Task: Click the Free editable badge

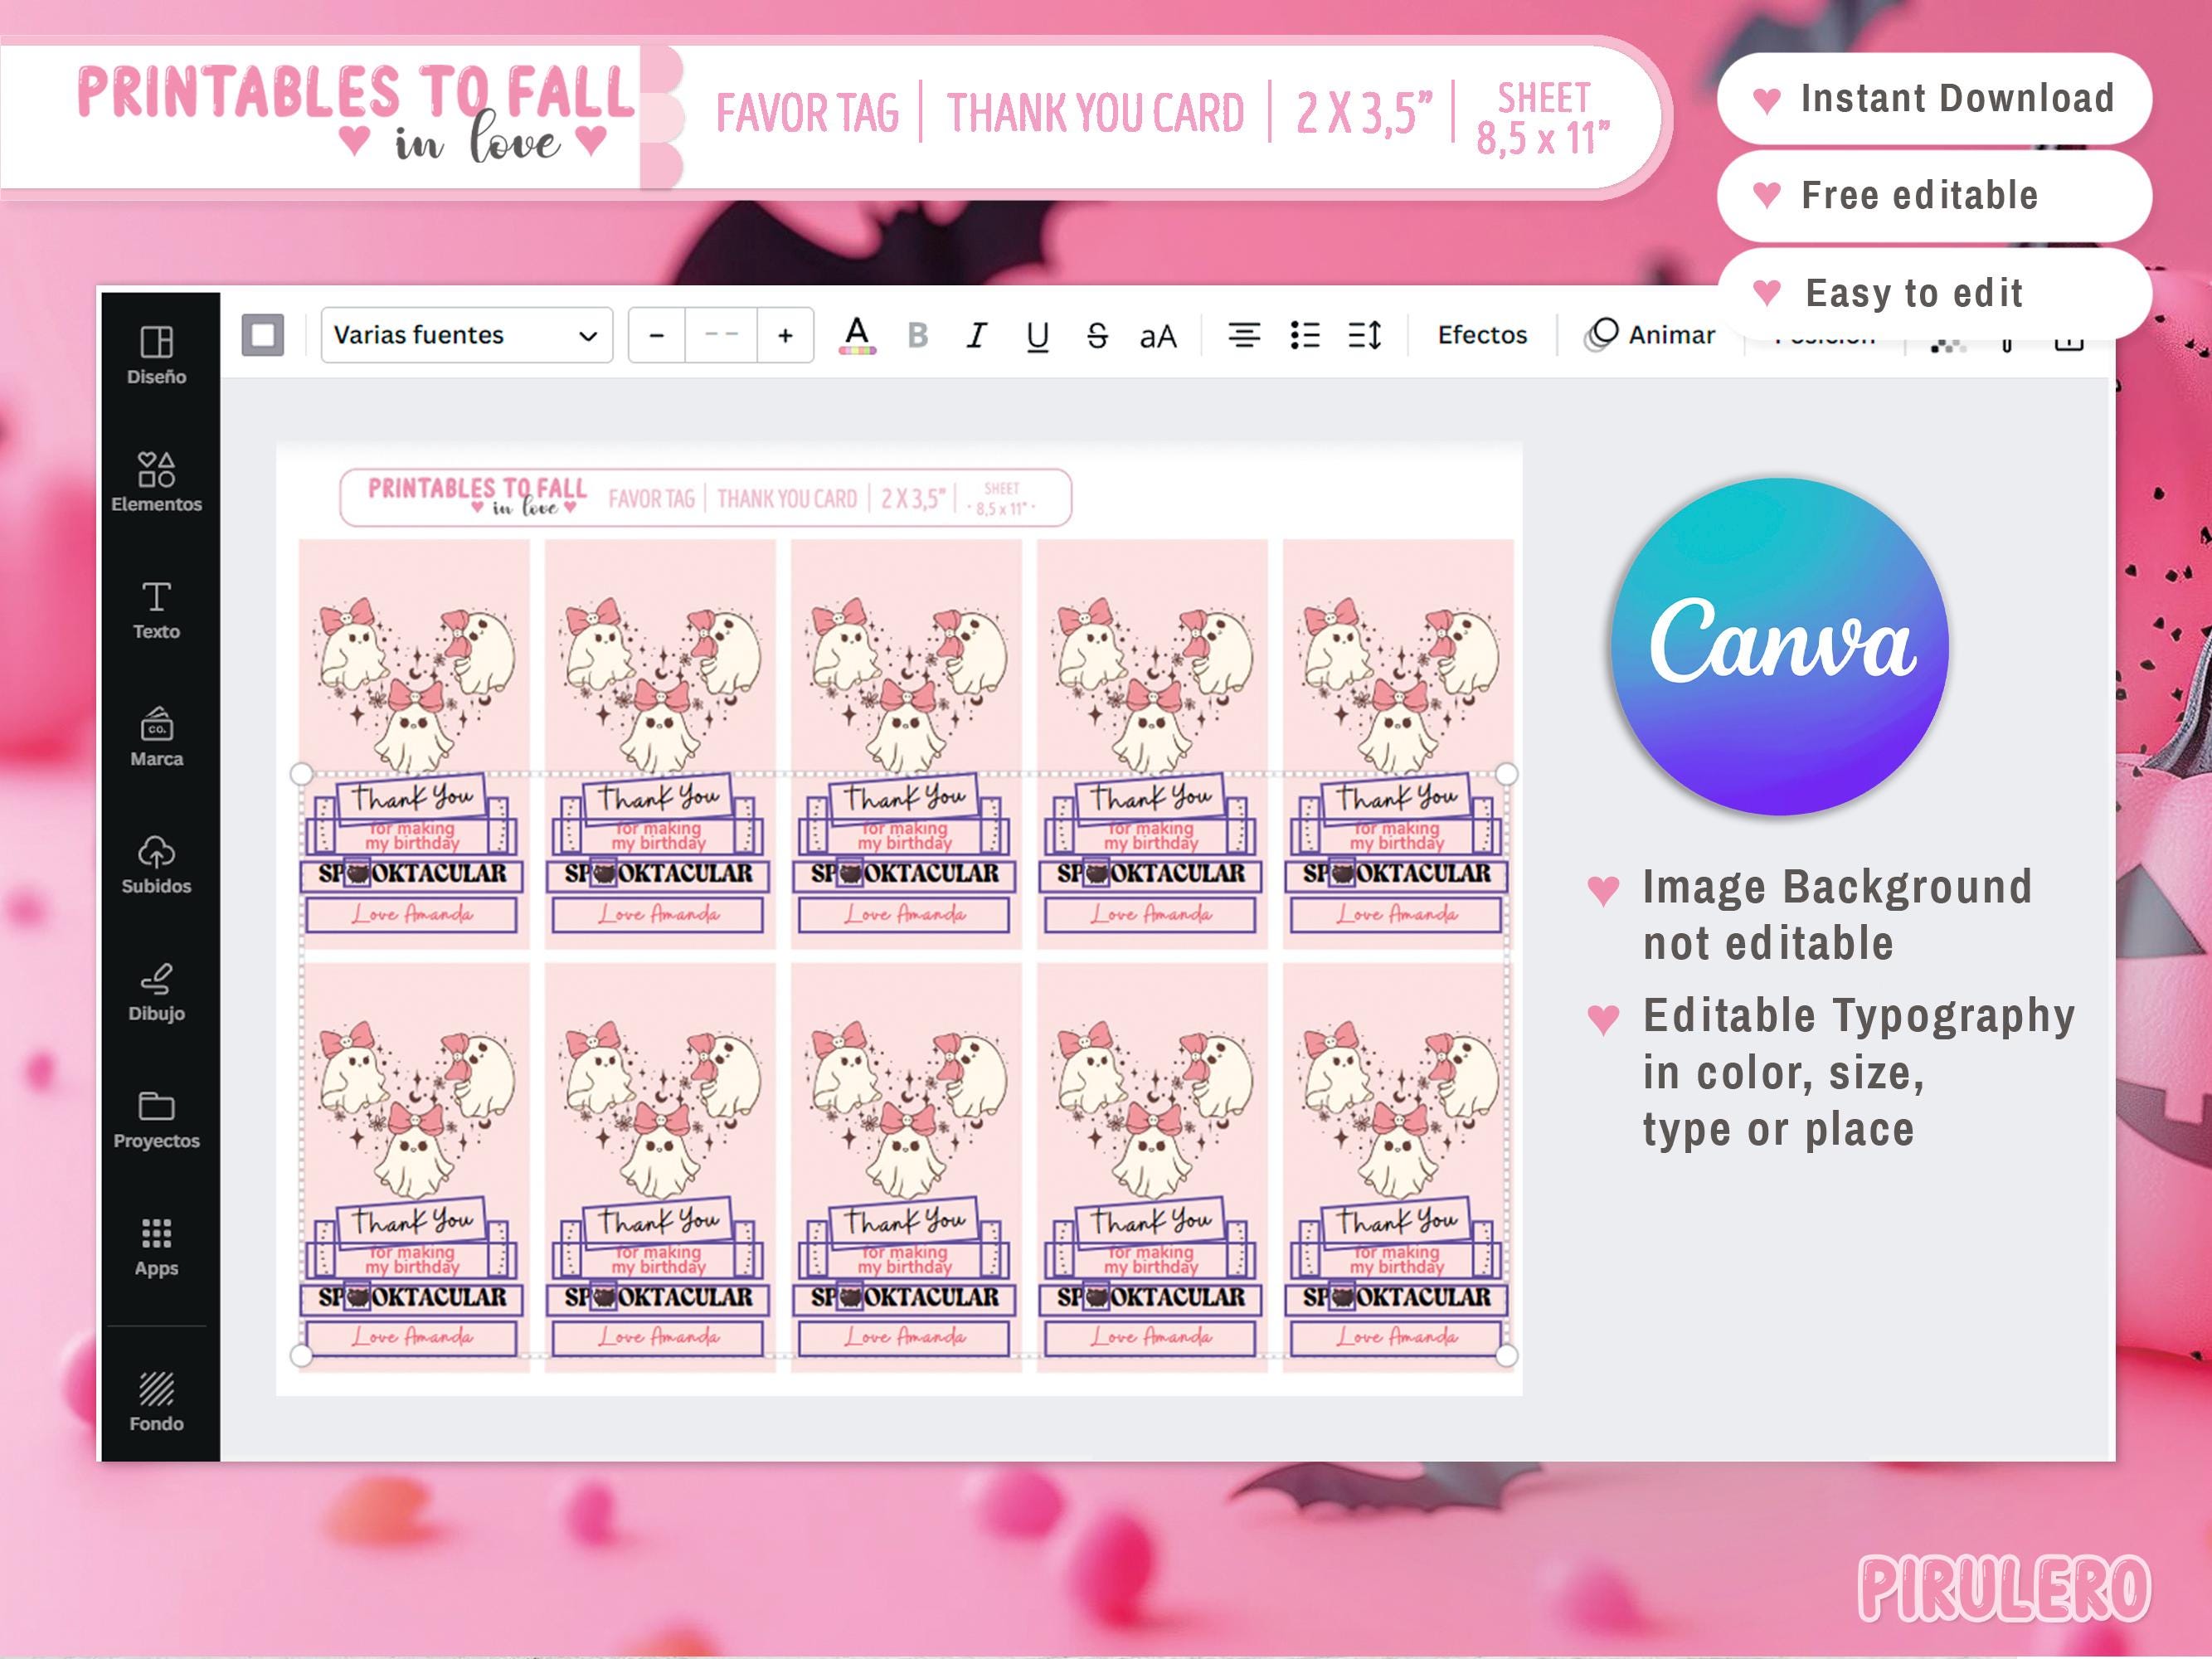Action: point(1934,196)
